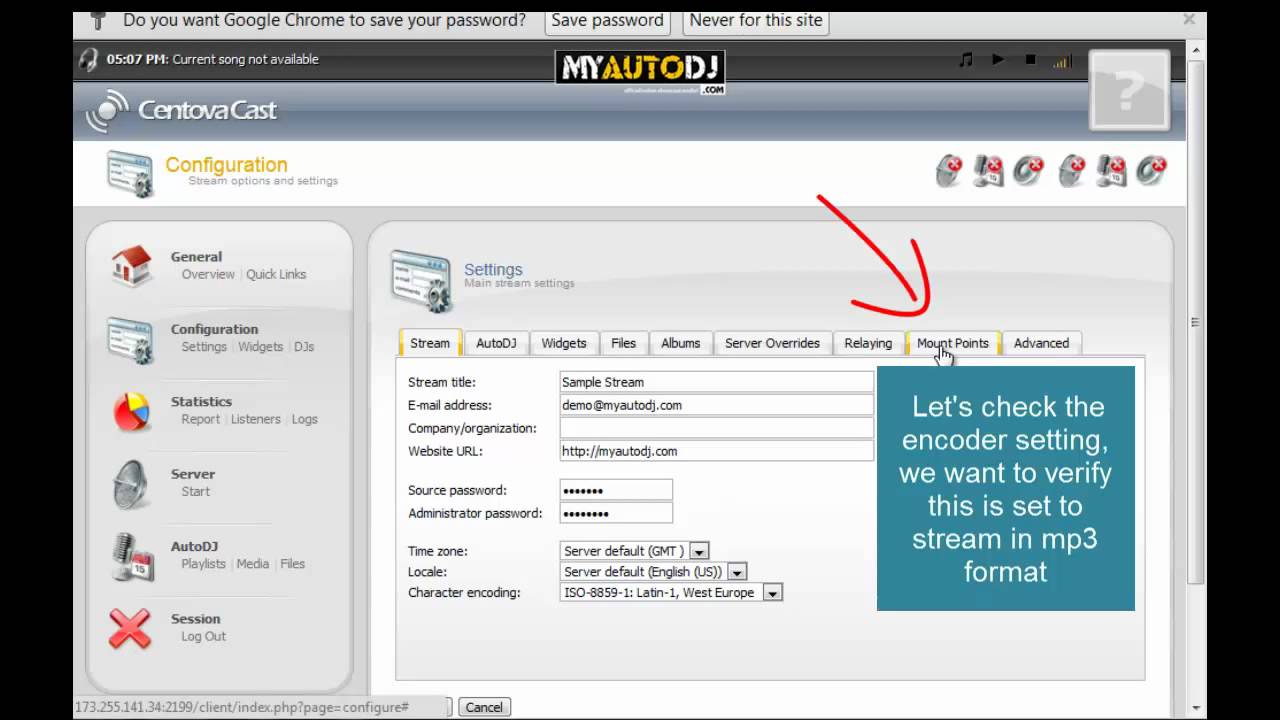Screen dimensions: 1280x720
Task: Switch to the Advanced tab
Action: (1041, 343)
